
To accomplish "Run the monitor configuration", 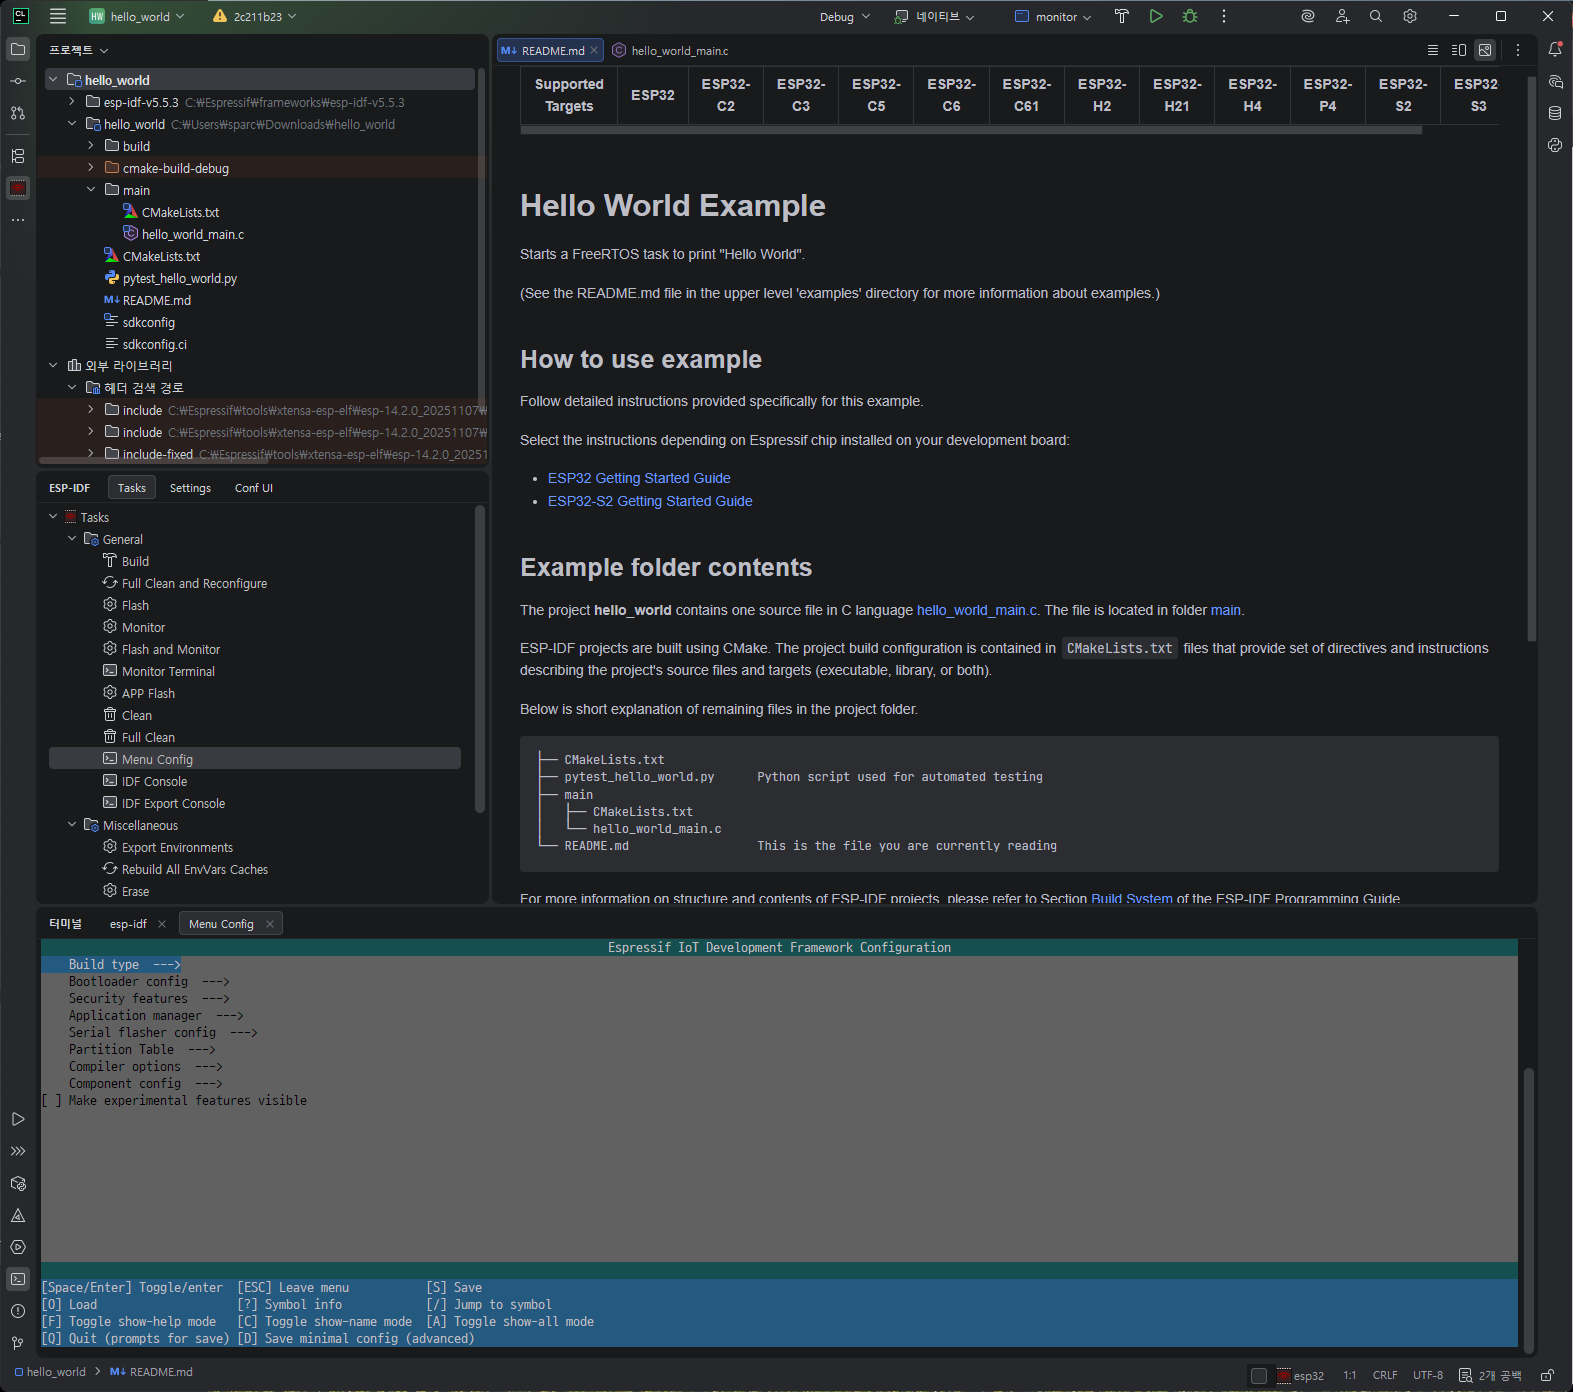I will [1156, 16].
